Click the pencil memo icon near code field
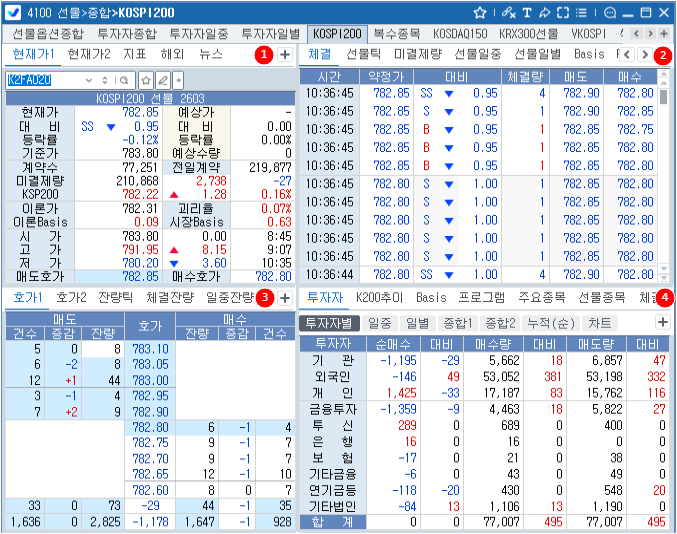The image size is (677, 534). click(x=162, y=78)
